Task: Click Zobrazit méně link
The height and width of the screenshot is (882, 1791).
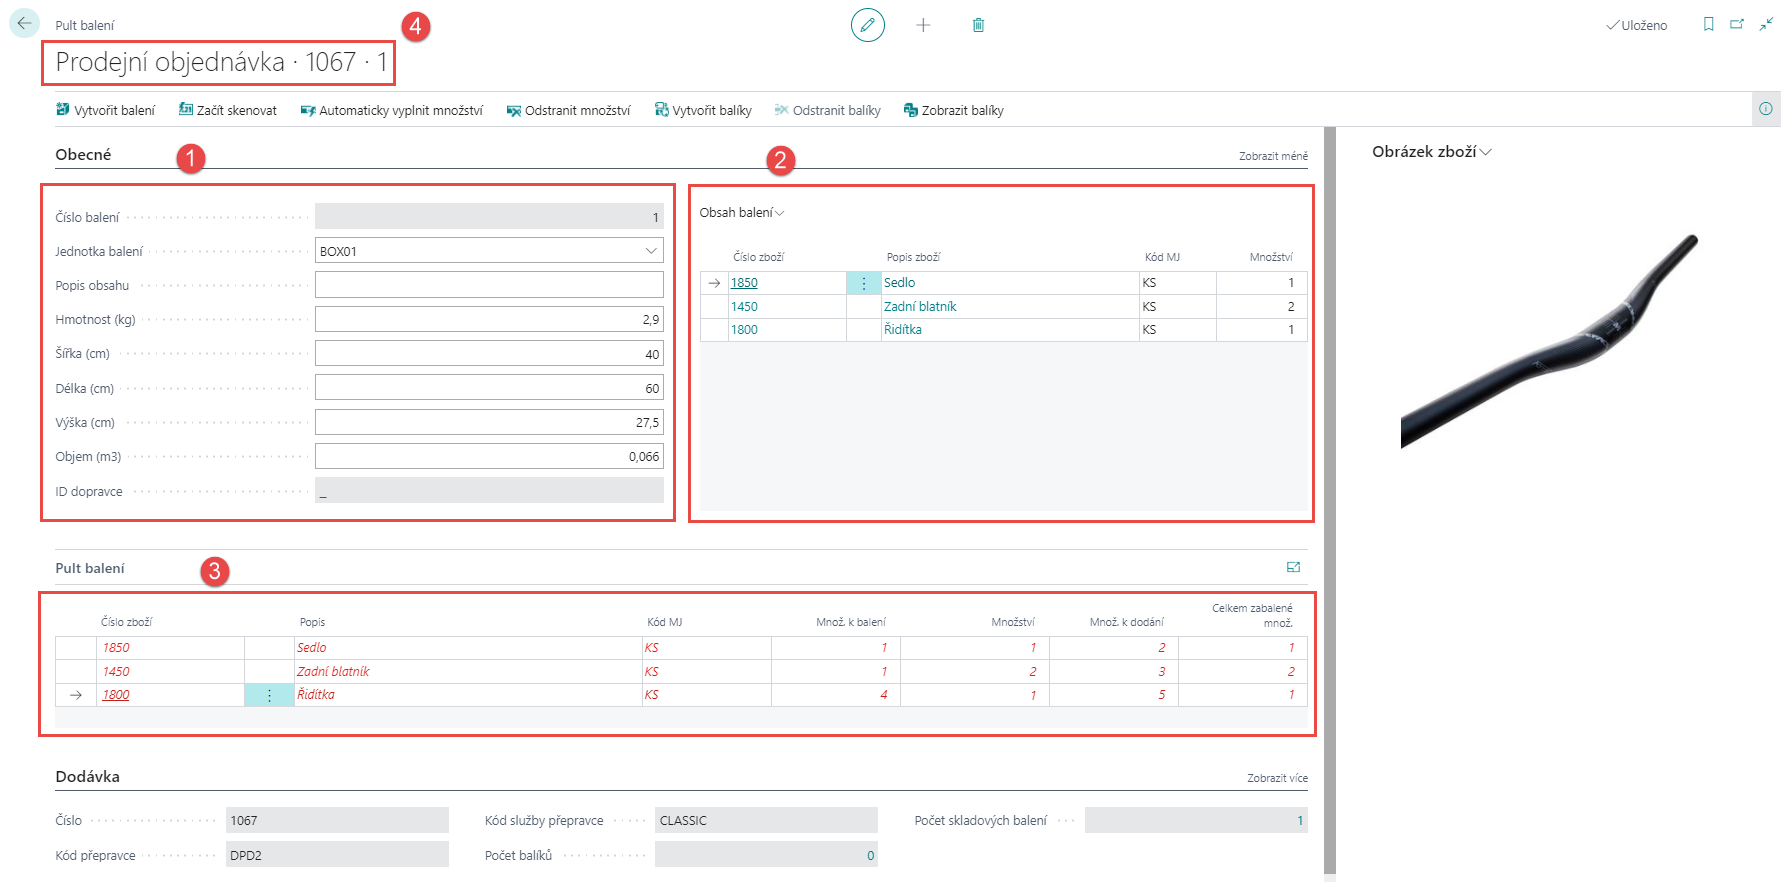Action: click(x=1273, y=156)
